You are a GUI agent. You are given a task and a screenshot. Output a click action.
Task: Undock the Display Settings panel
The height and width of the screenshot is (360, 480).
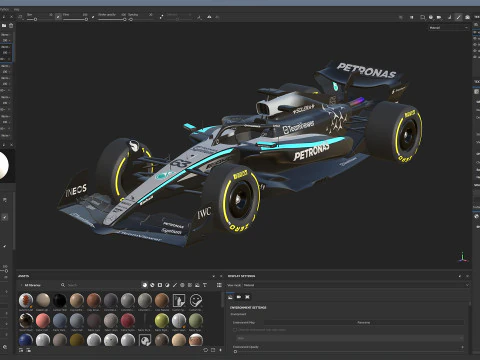click(460, 276)
